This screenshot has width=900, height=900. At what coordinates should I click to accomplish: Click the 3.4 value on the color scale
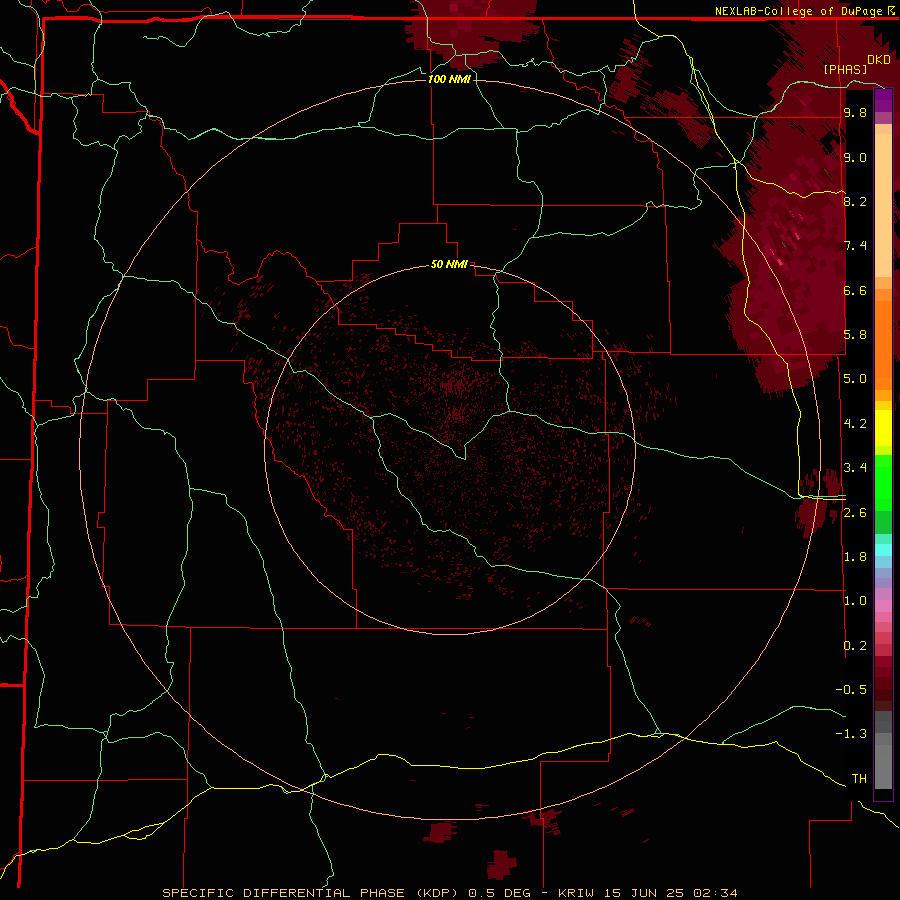(855, 468)
